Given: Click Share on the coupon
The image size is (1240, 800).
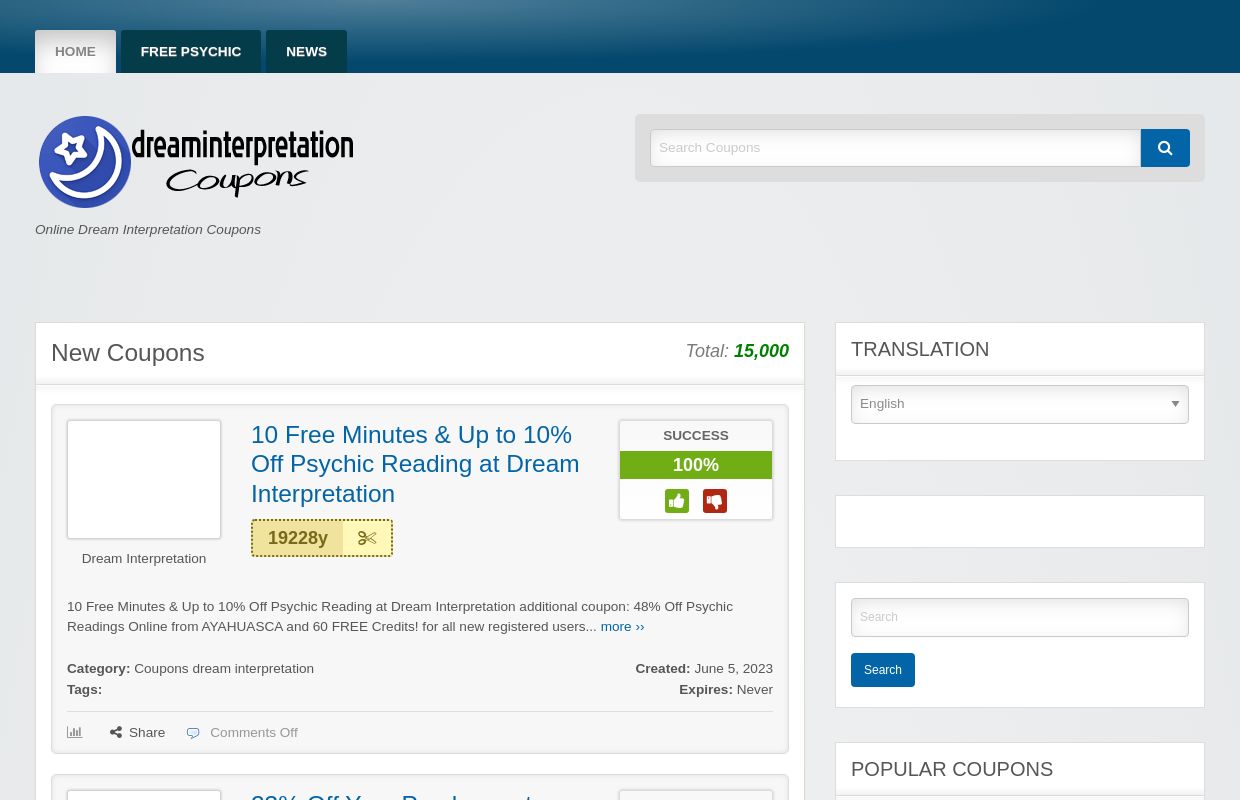Looking at the screenshot, I should point(138,733).
